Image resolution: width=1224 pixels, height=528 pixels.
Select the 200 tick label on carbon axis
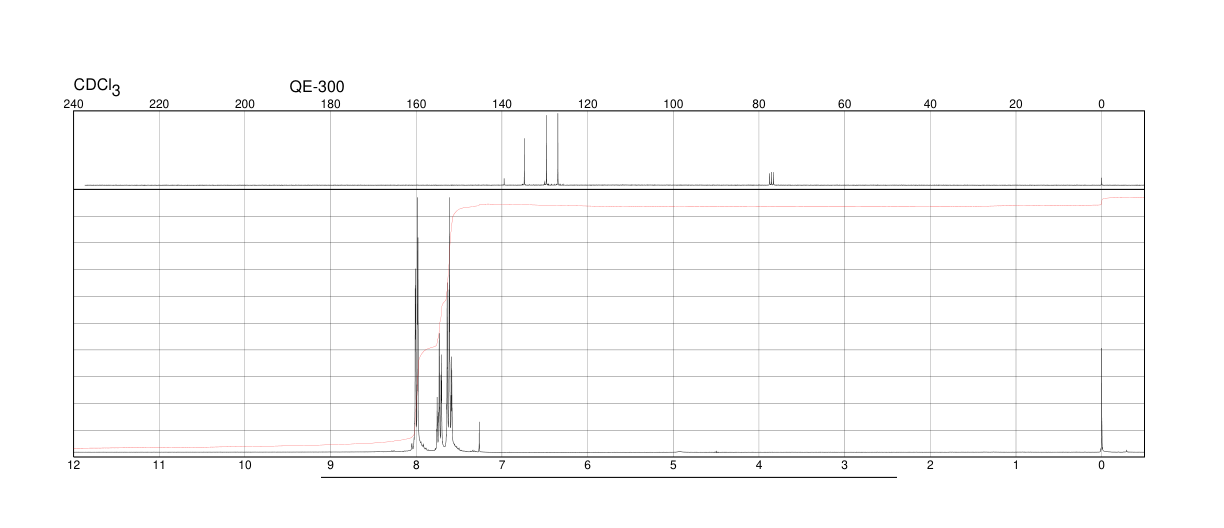(x=245, y=104)
